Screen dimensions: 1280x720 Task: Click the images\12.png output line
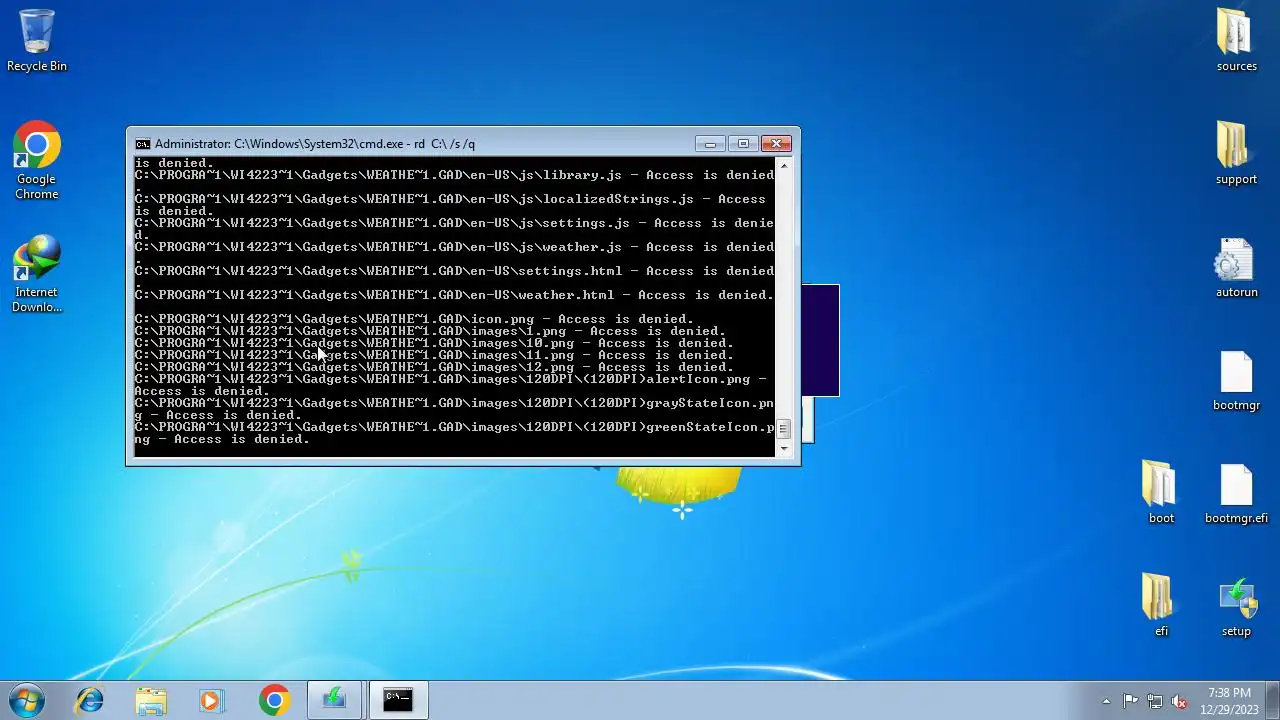[x=434, y=367]
